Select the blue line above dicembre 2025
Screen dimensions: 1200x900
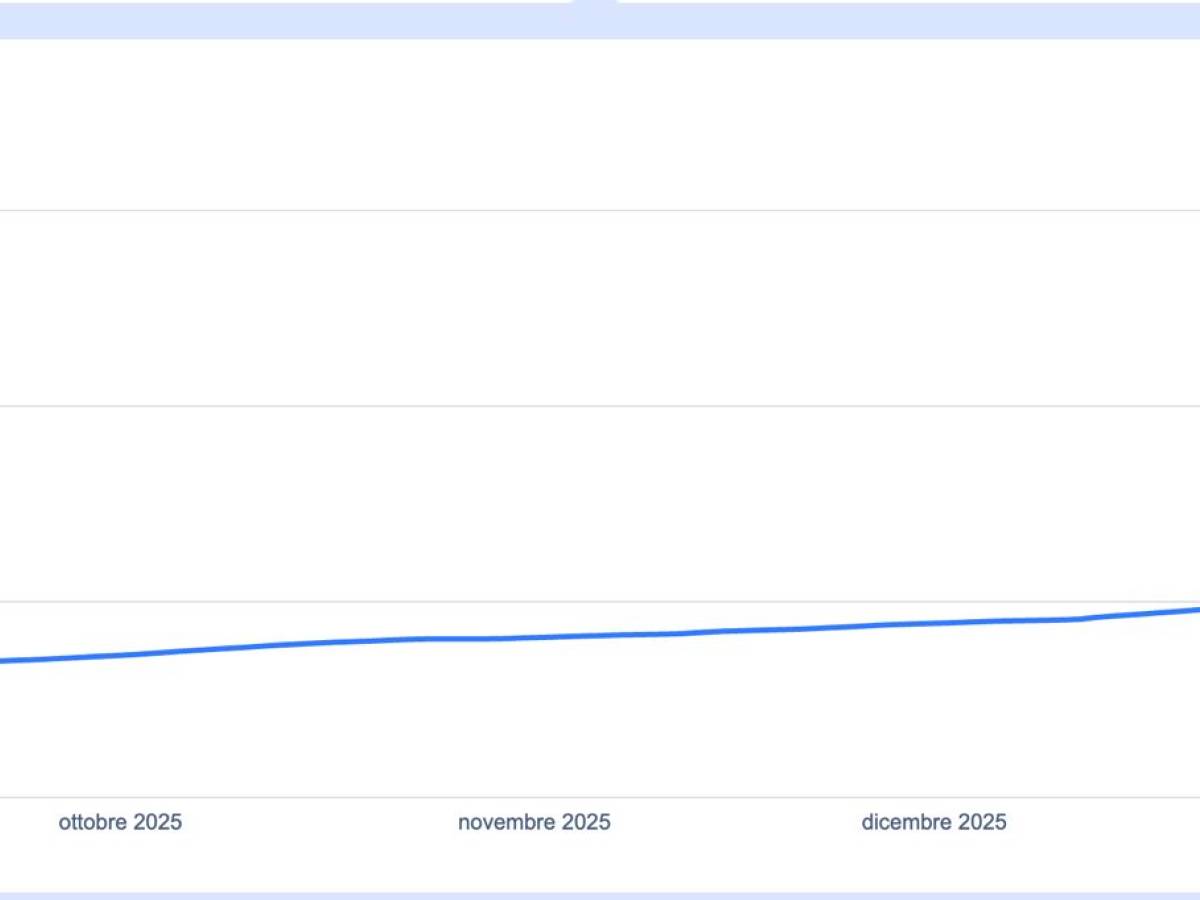click(x=934, y=623)
